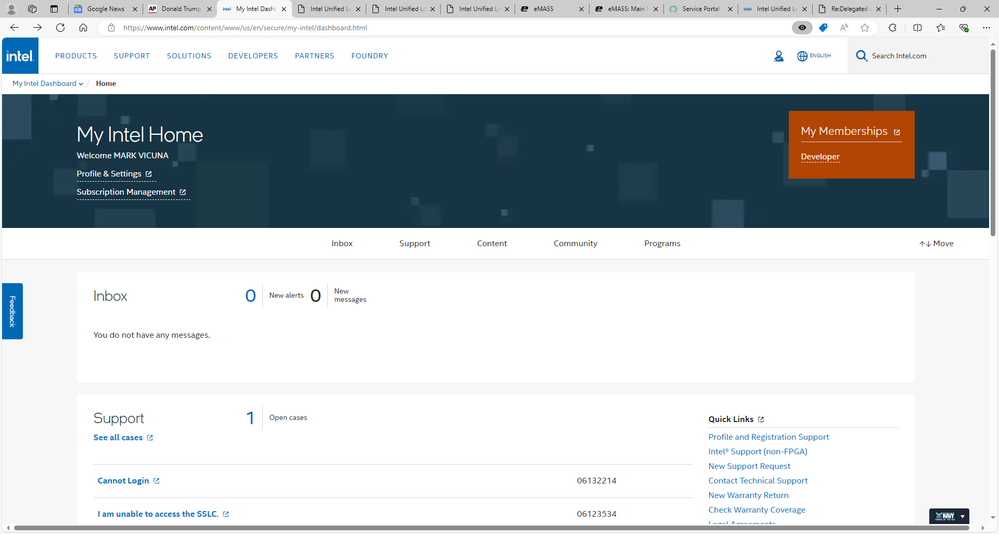Click the browser address bar URL
The width and height of the screenshot is (999, 534).
coord(245,27)
